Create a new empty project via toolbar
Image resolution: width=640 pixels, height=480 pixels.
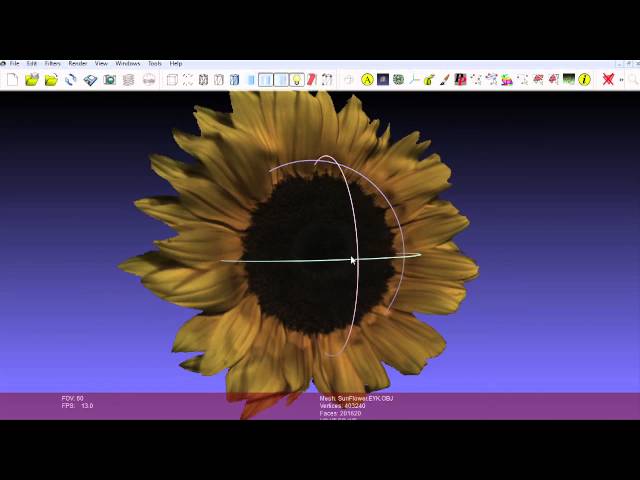[13, 79]
